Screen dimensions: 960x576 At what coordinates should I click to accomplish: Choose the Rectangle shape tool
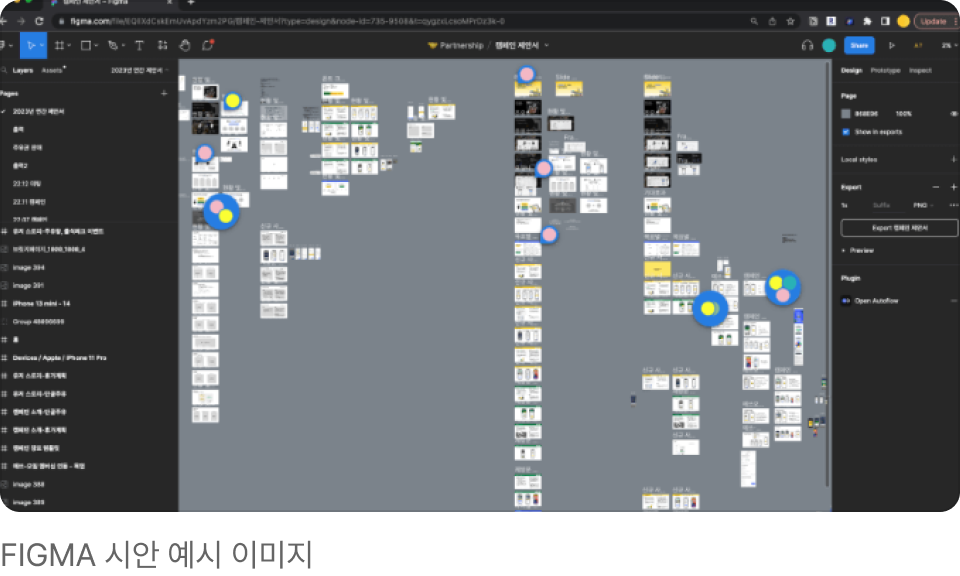point(86,45)
